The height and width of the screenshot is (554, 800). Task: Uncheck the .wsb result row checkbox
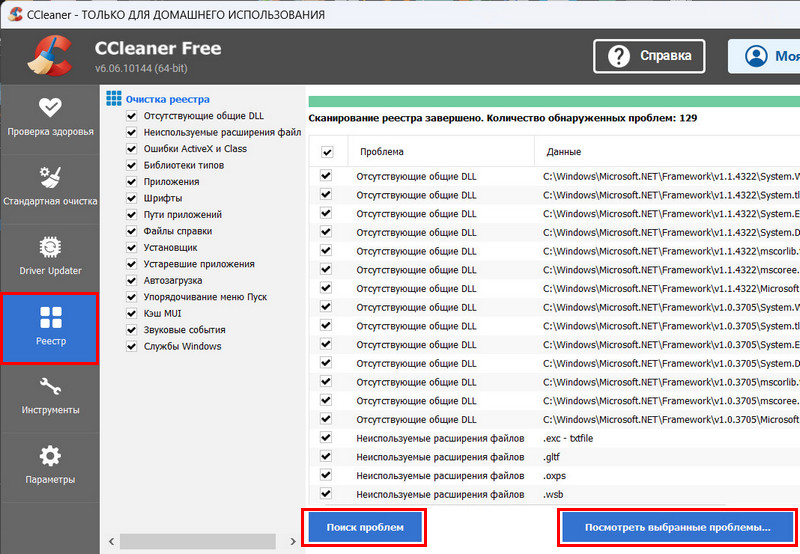[x=326, y=494]
